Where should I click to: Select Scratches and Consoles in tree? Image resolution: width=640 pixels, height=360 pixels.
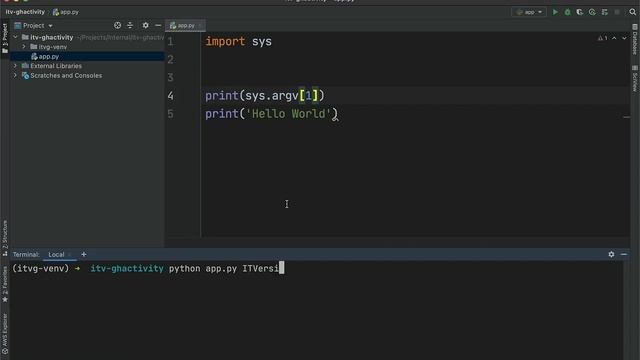pyautogui.click(x=66, y=76)
